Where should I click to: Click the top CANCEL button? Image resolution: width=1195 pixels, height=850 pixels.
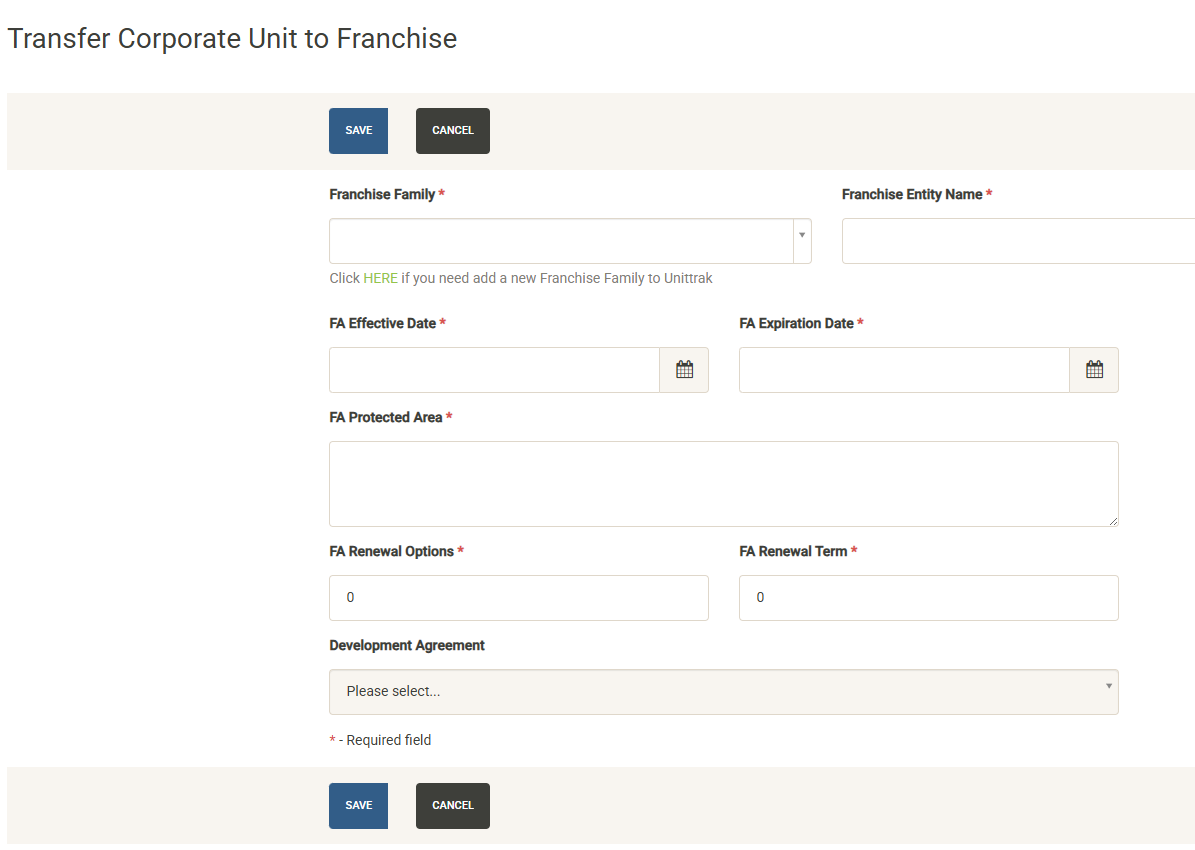[x=453, y=131]
